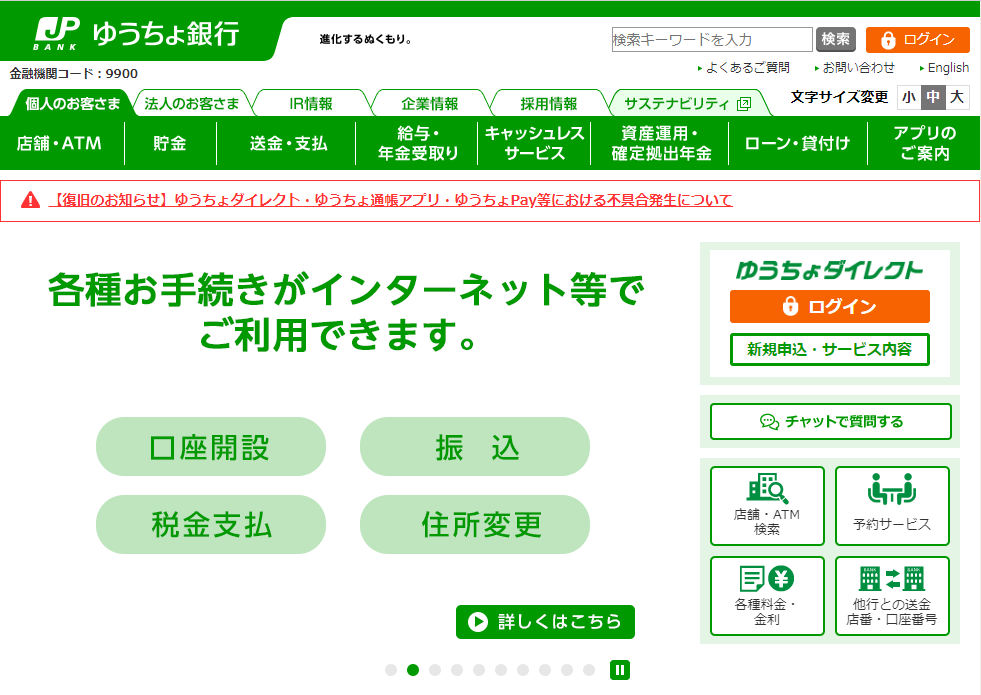Screen dimensions: 981x695
Task: Click ゆうちょダイレクト ログイン orange button
Action: point(830,307)
